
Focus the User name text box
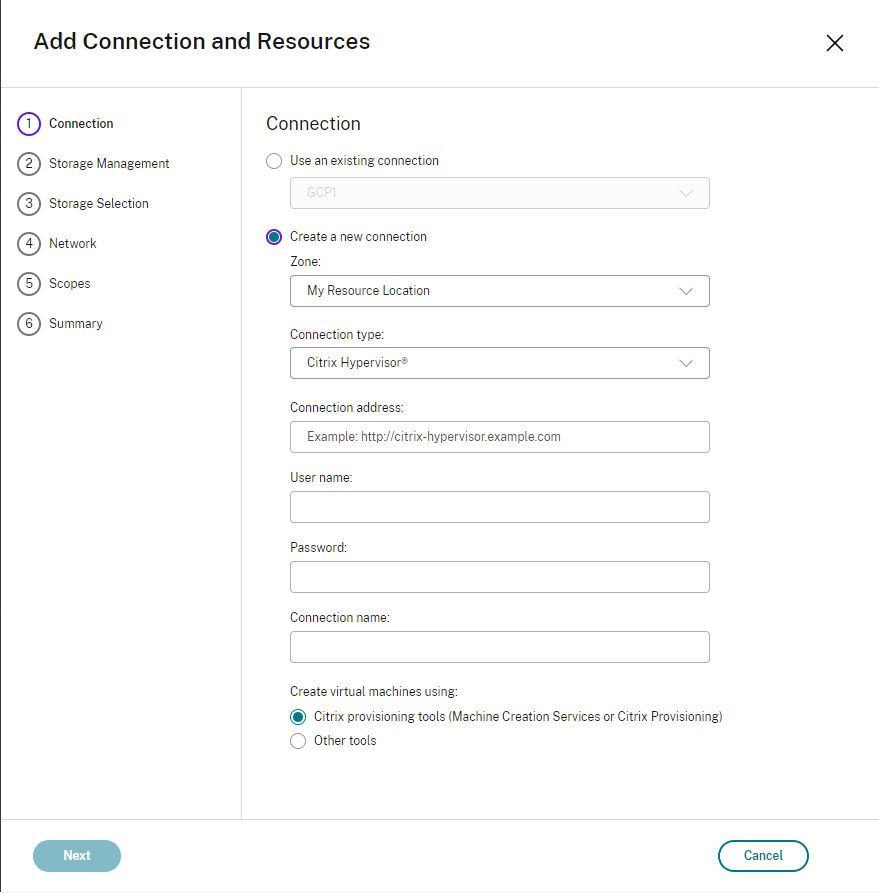[499, 507]
